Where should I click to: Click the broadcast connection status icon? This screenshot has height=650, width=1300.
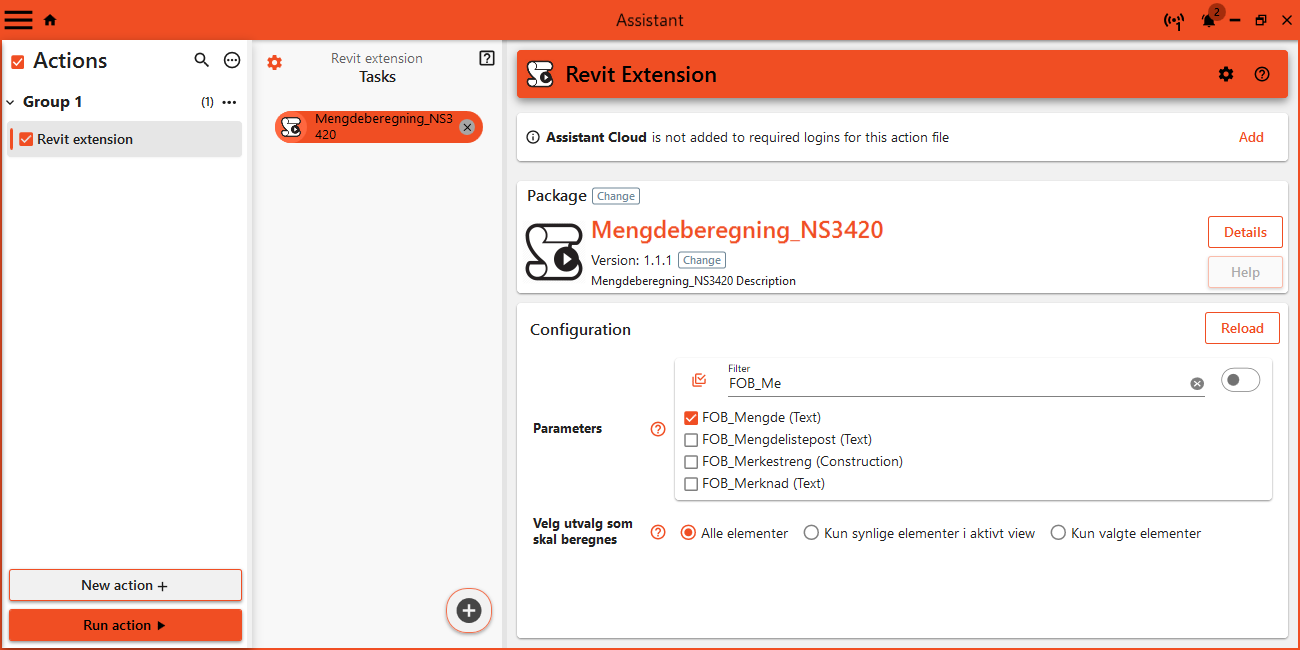(x=1173, y=20)
